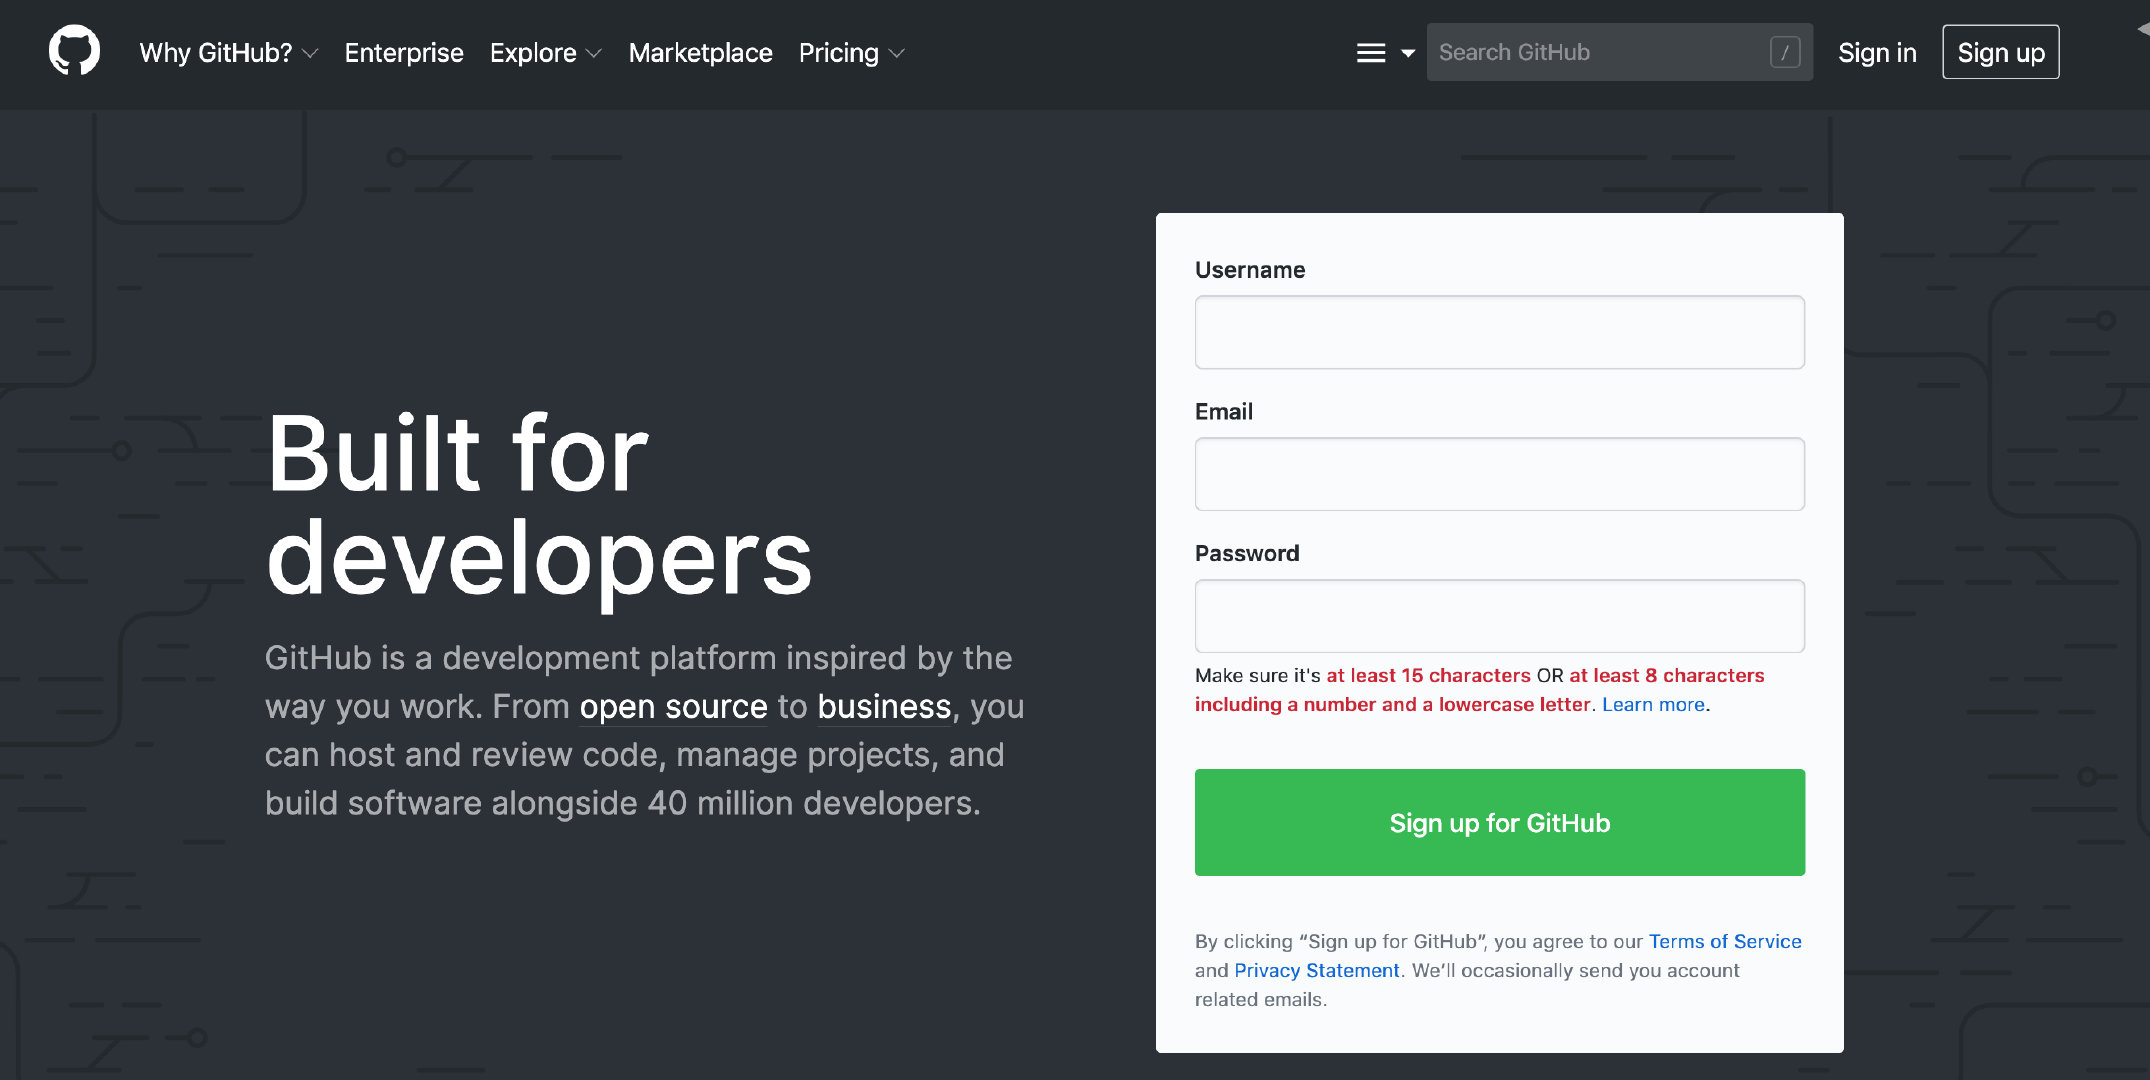Click into the Username field
2150x1080 pixels.
click(x=1499, y=332)
